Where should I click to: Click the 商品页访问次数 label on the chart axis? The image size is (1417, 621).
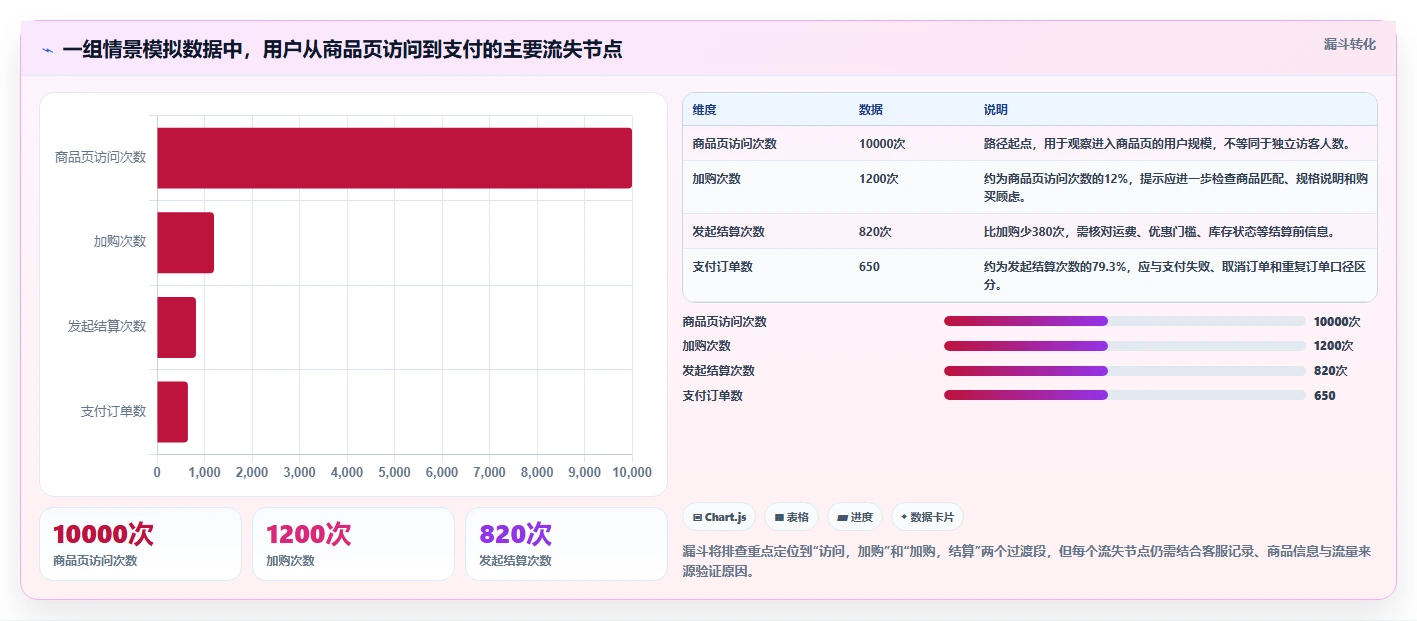100,157
